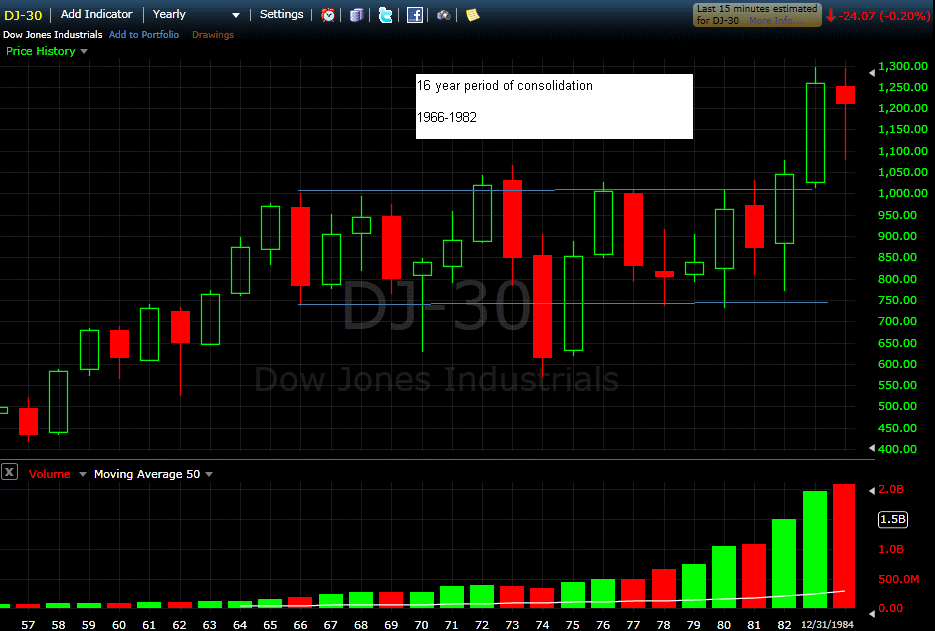935x631 pixels.
Task: Click the alarm clock alert icon
Action: [x=328, y=15]
